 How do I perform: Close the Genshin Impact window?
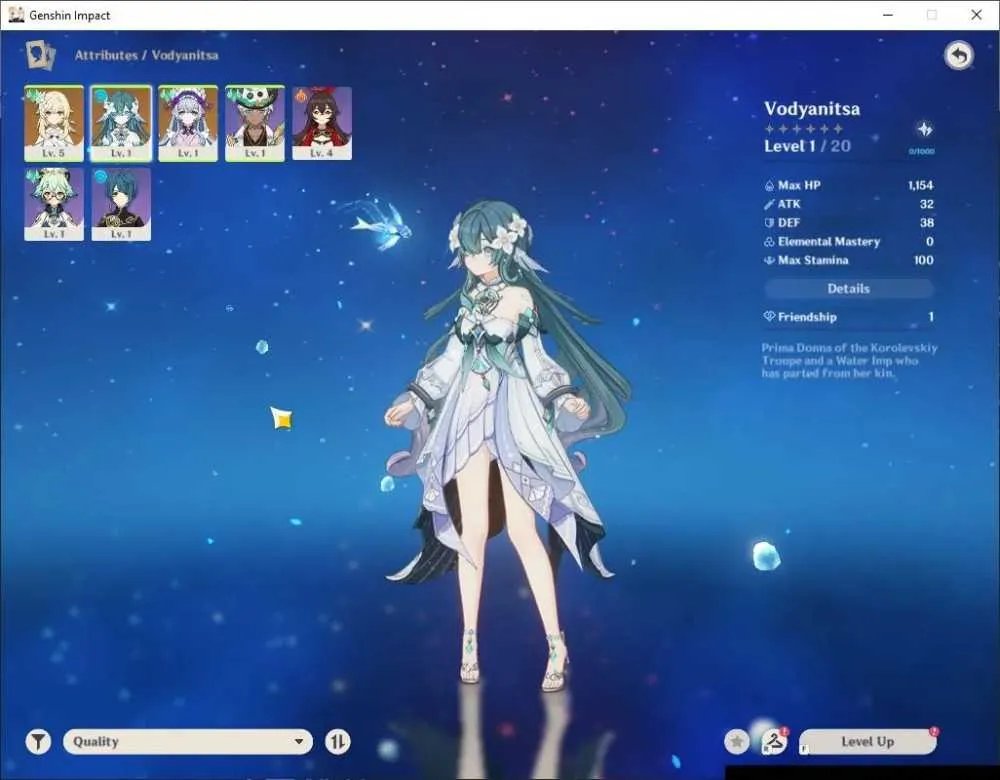point(976,15)
